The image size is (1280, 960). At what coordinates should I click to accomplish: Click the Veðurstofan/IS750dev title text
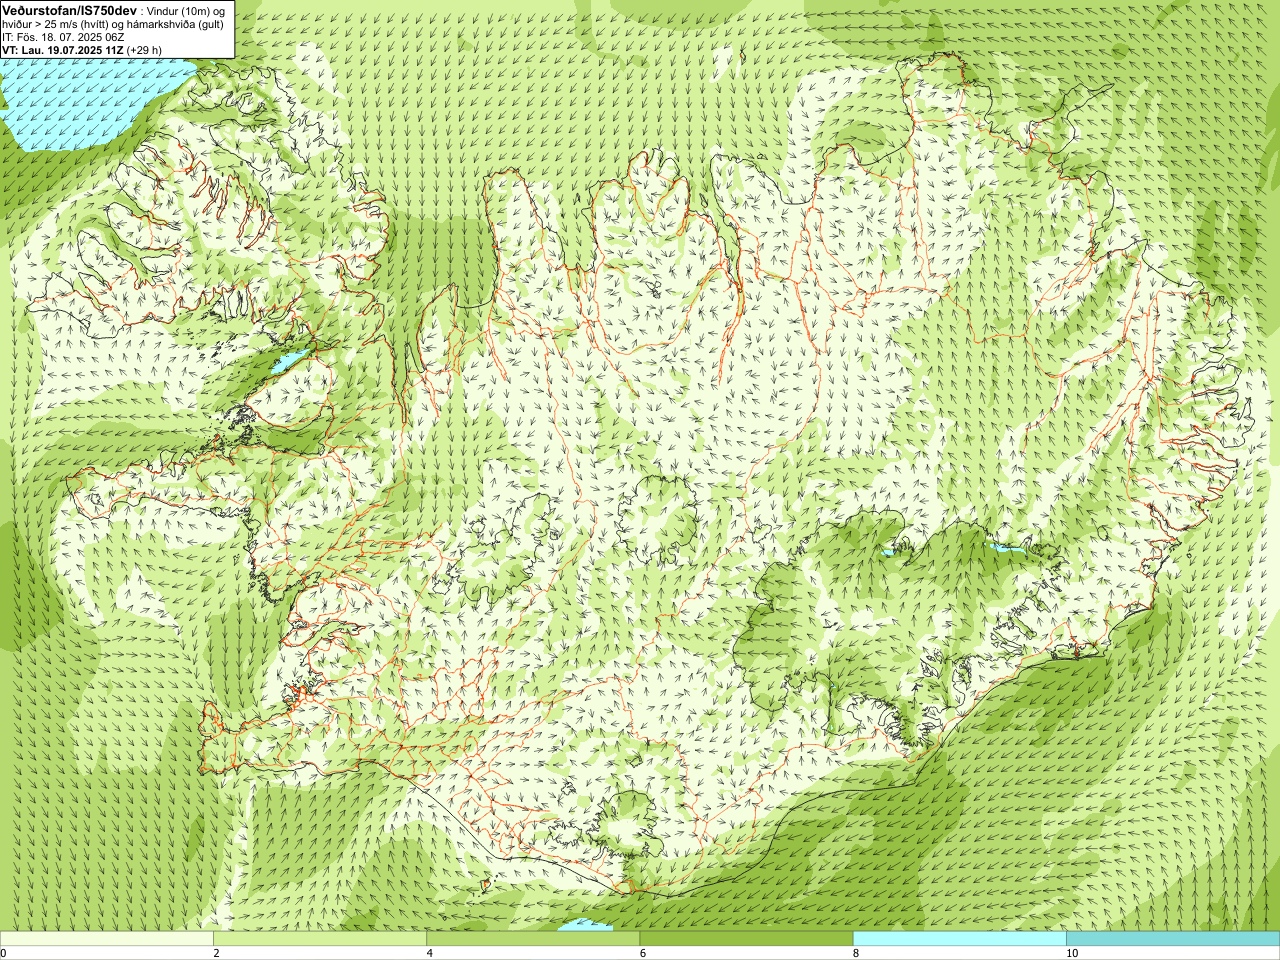tap(69, 9)
